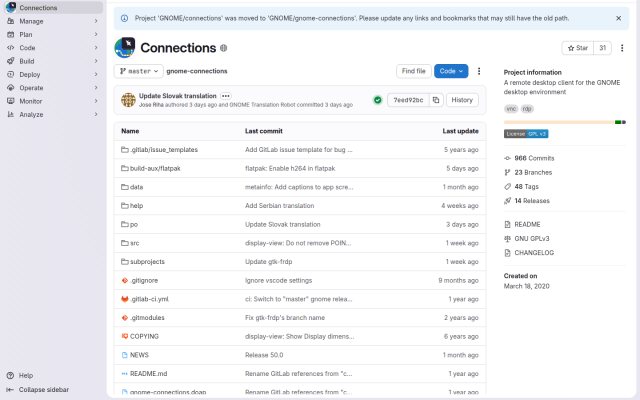Viewport: 640px width, 400px height.
Task: Expand the Manage menu chevron
Action: [96, 21]
